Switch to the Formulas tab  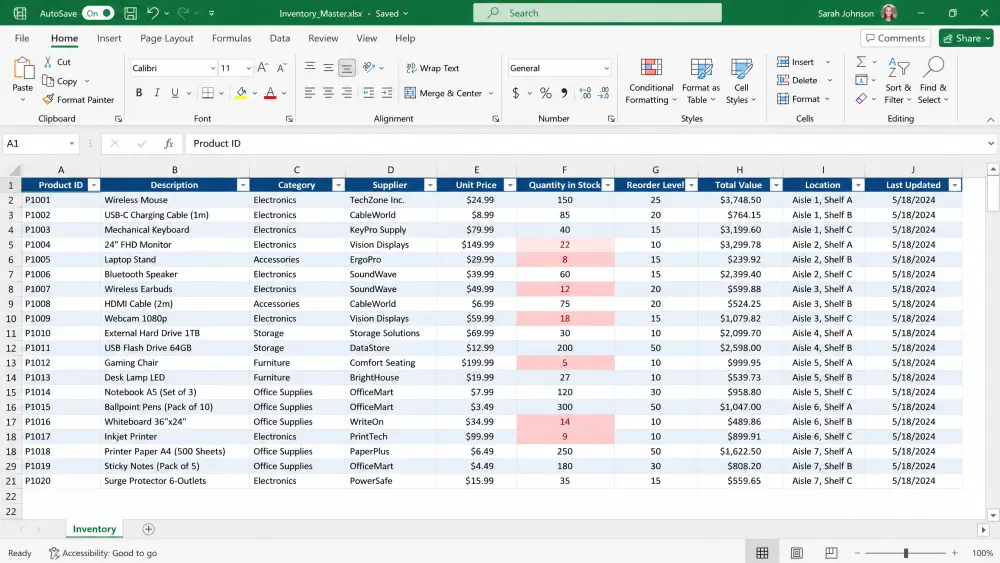coord(232,38)
